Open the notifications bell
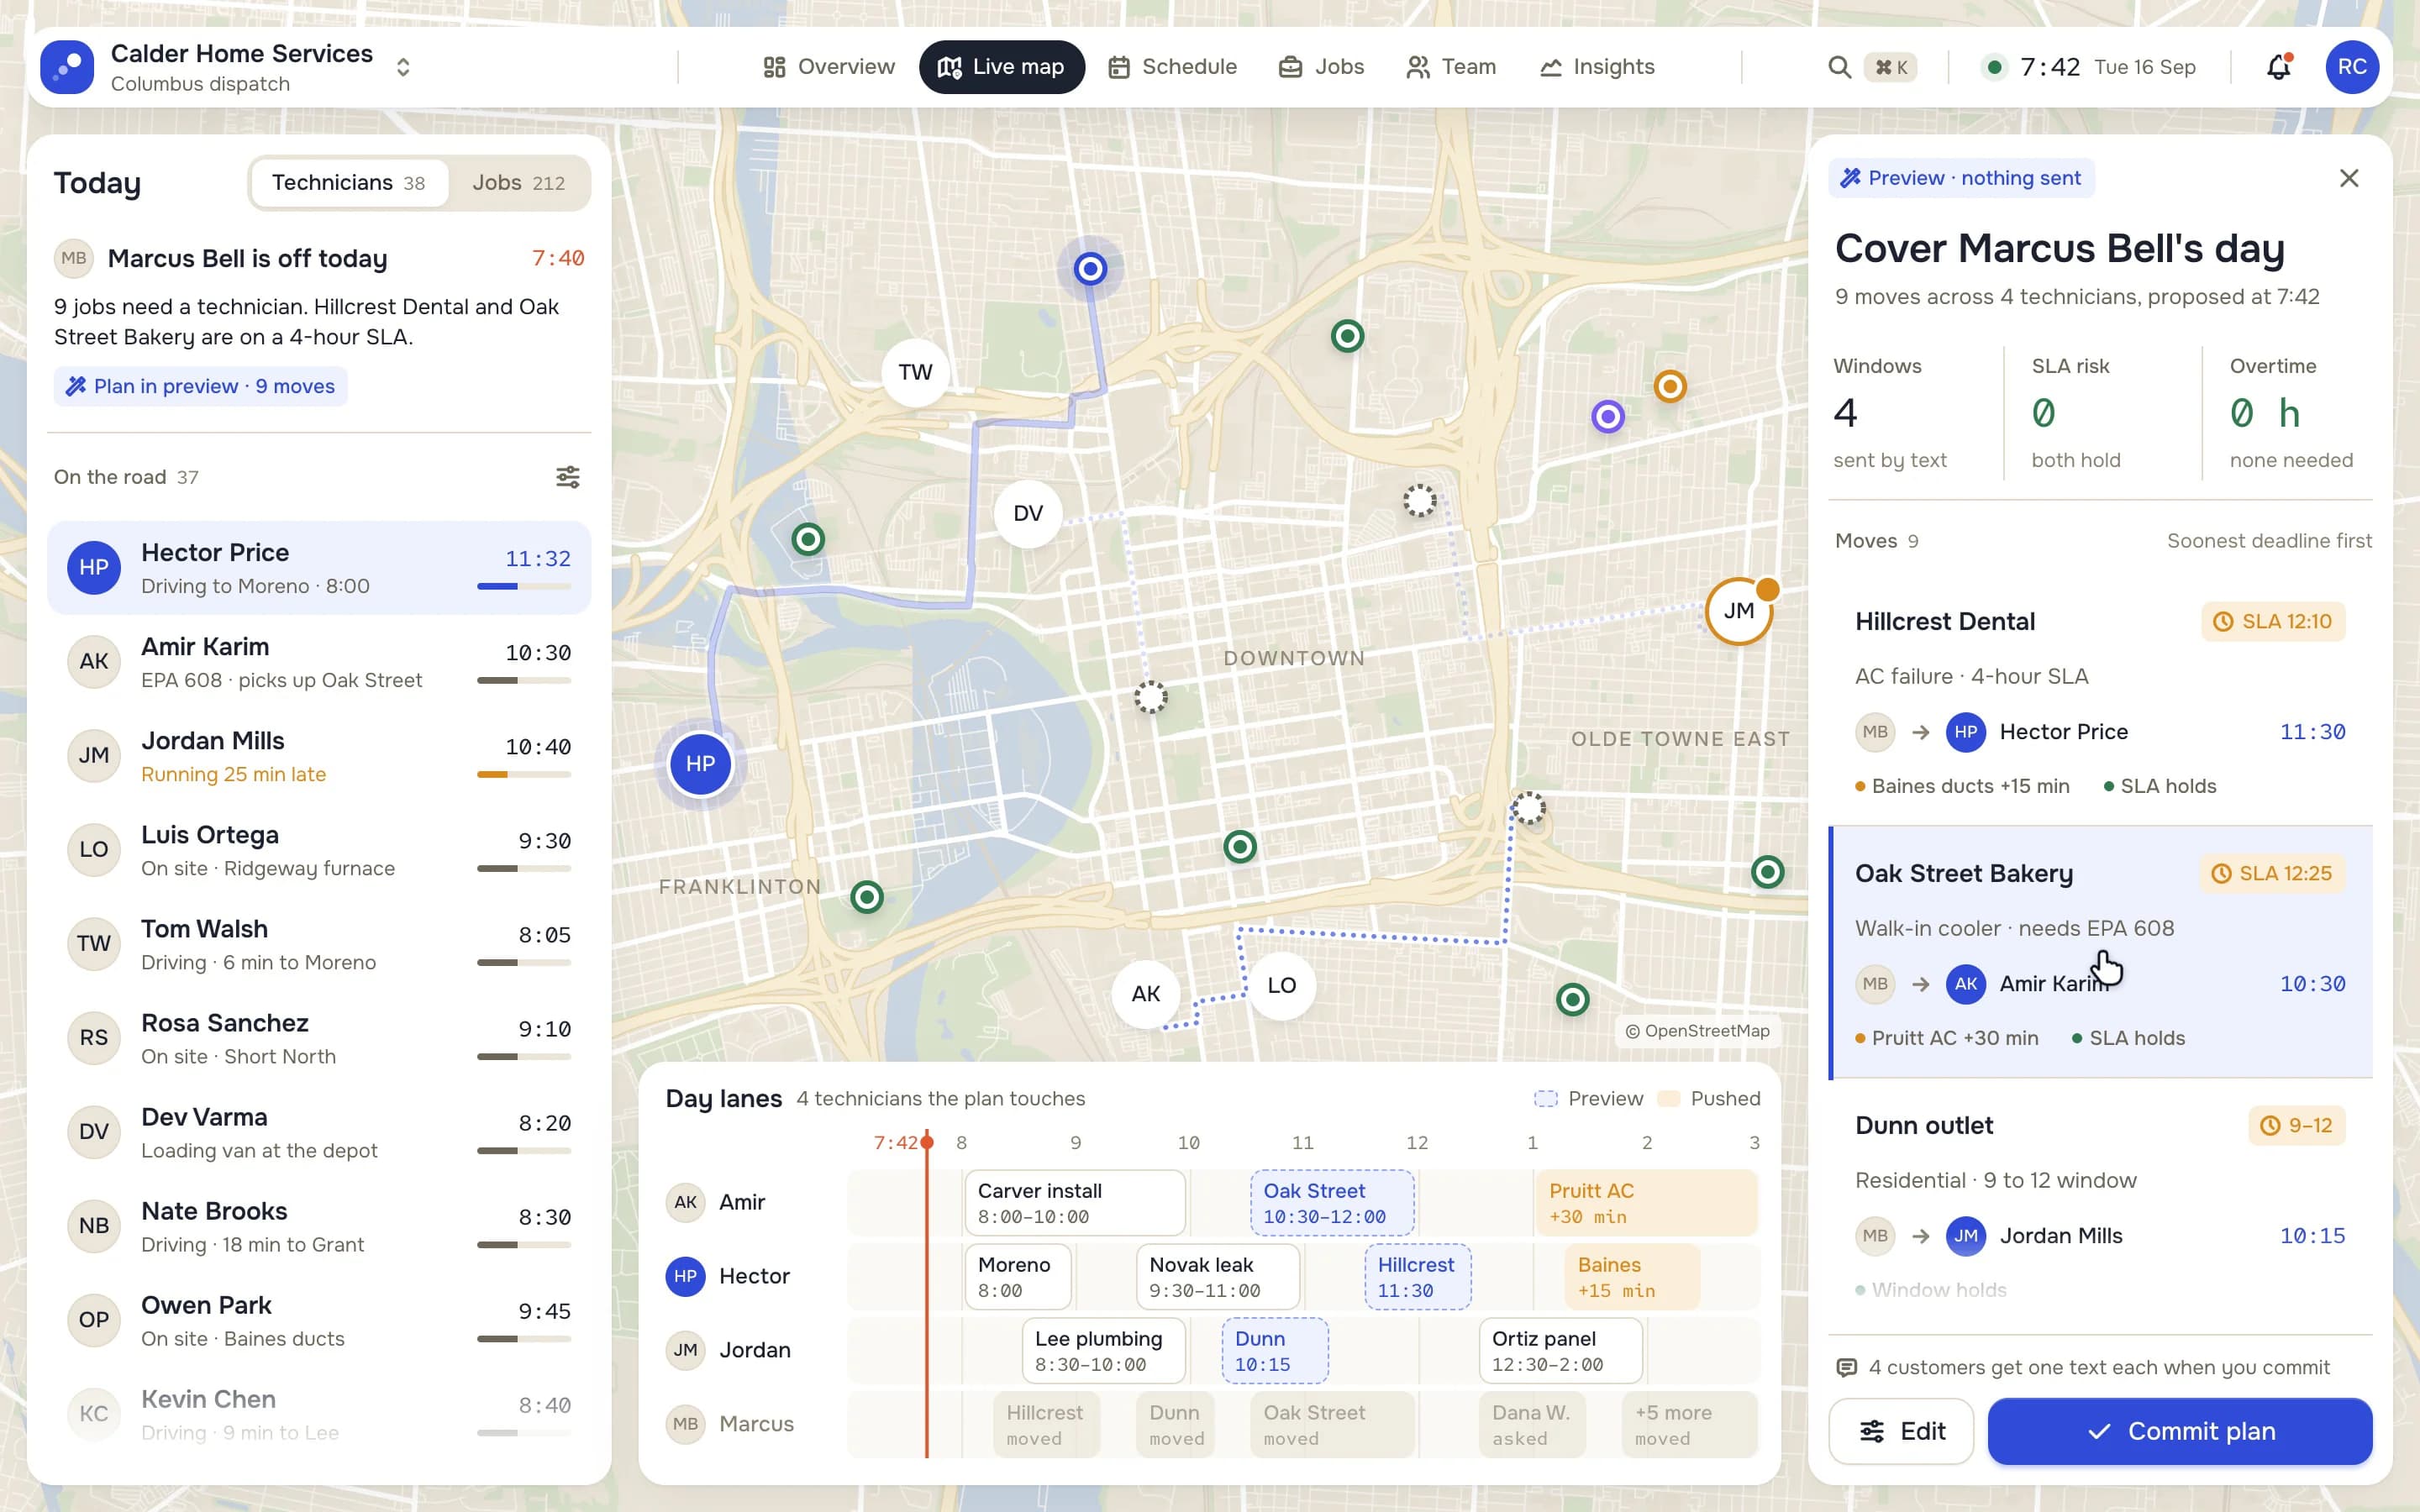 (x=2278, y=67)
